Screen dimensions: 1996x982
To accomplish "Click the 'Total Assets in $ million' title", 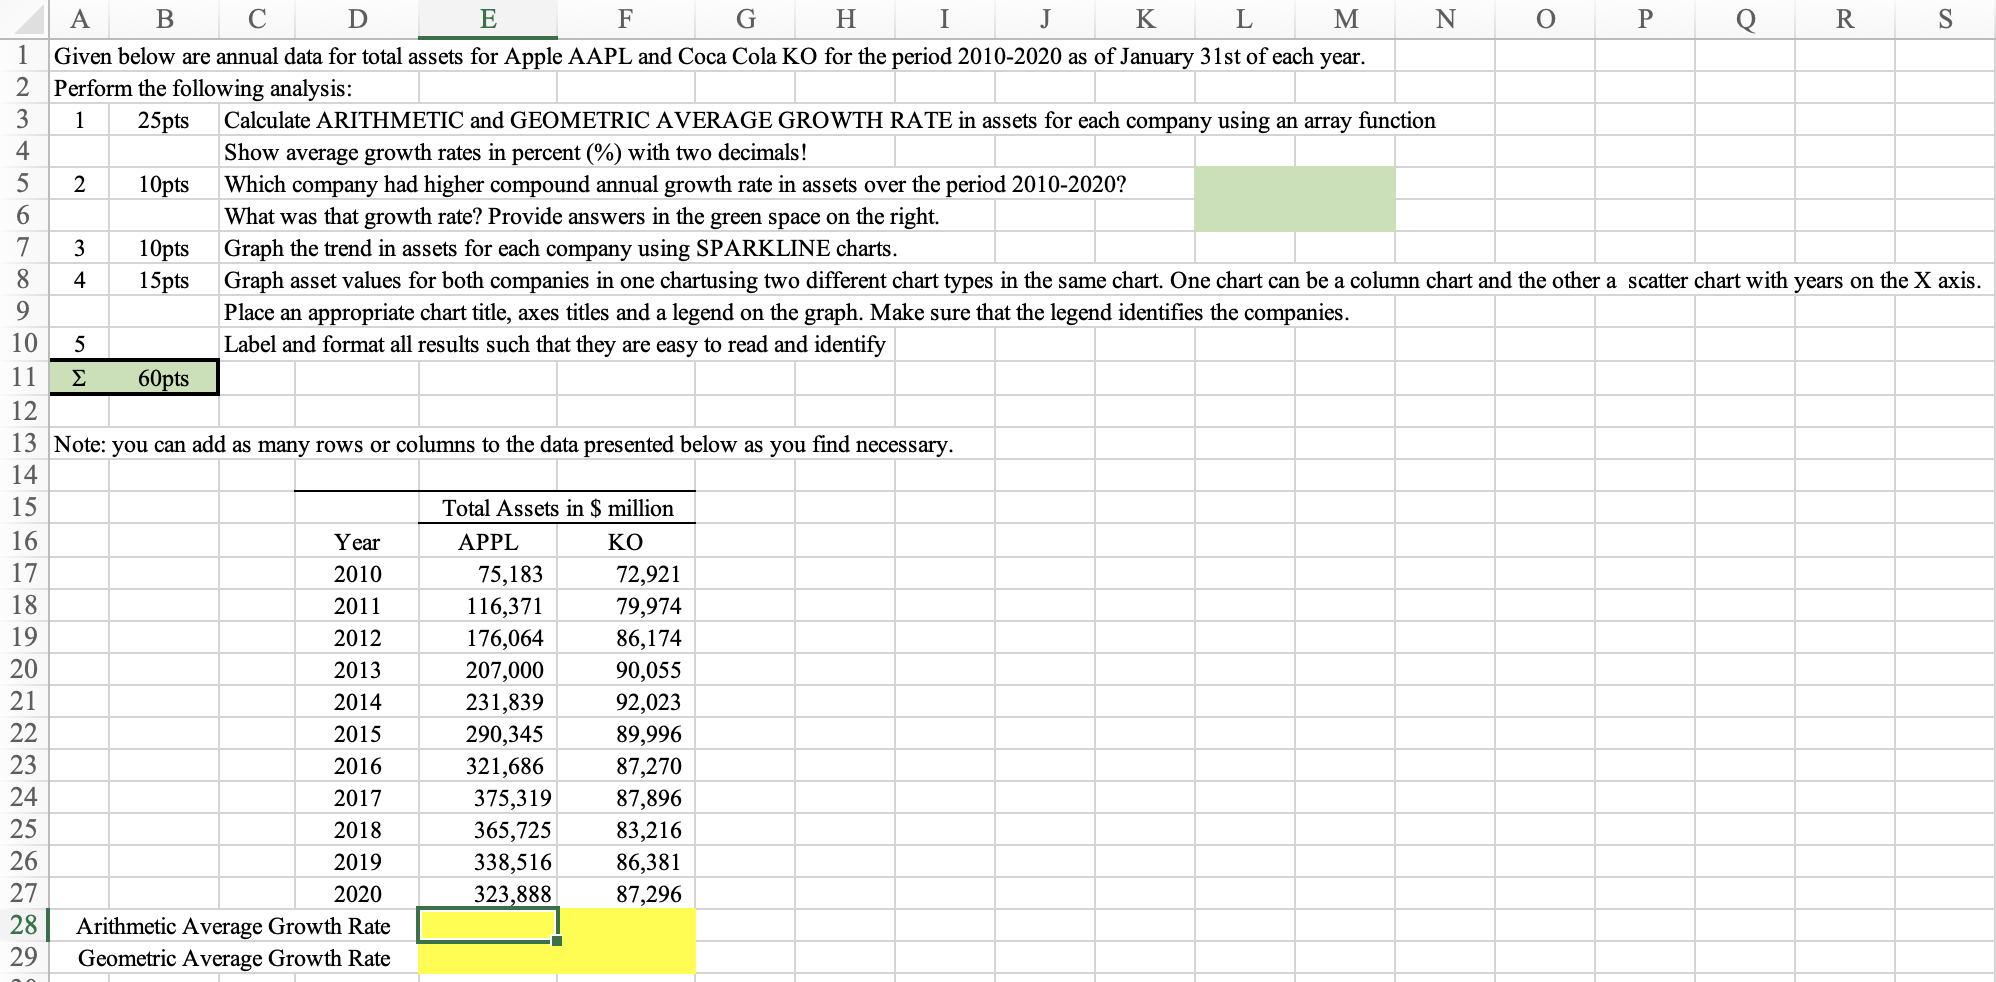I will pos(558,508).
